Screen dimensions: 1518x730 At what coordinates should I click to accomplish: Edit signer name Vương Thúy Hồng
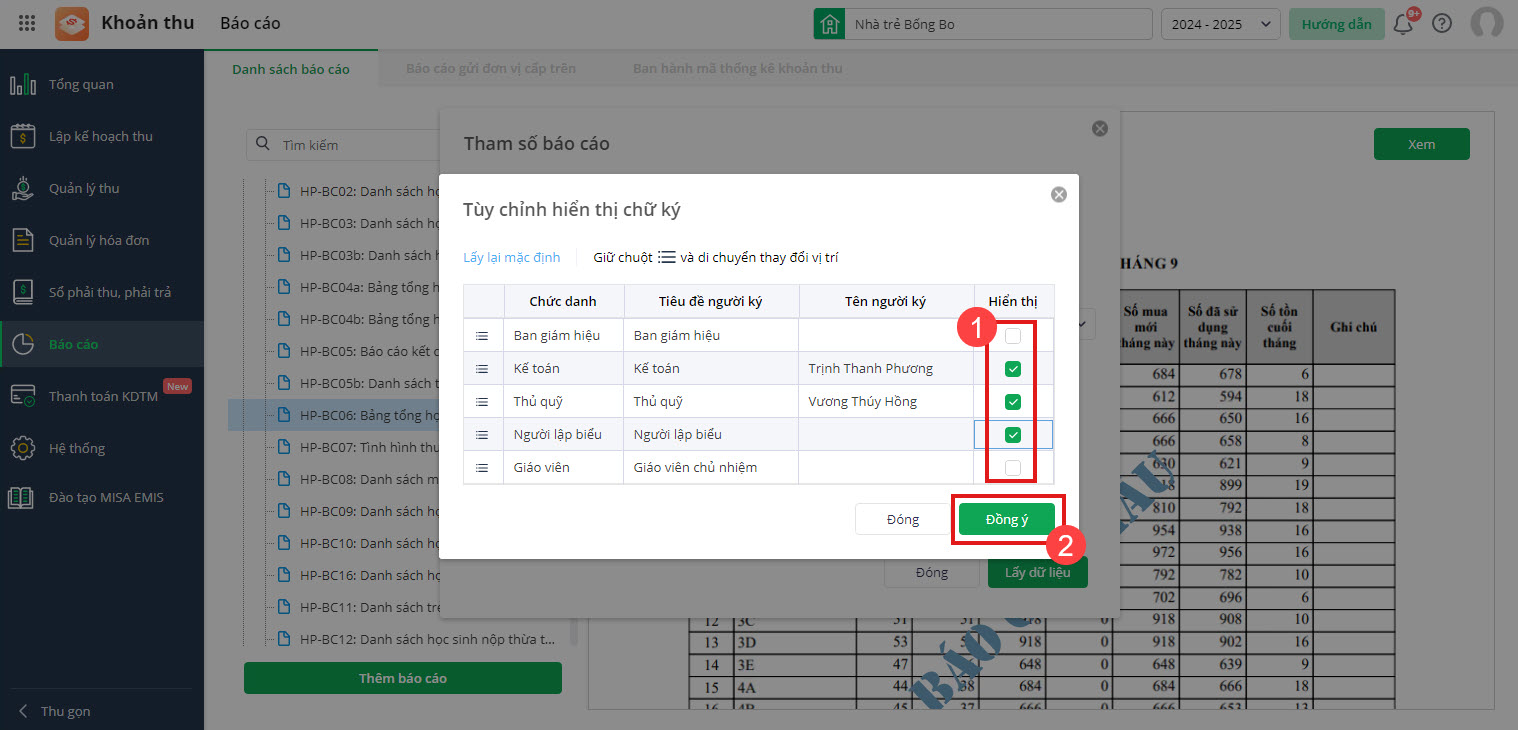click(887, 402)
